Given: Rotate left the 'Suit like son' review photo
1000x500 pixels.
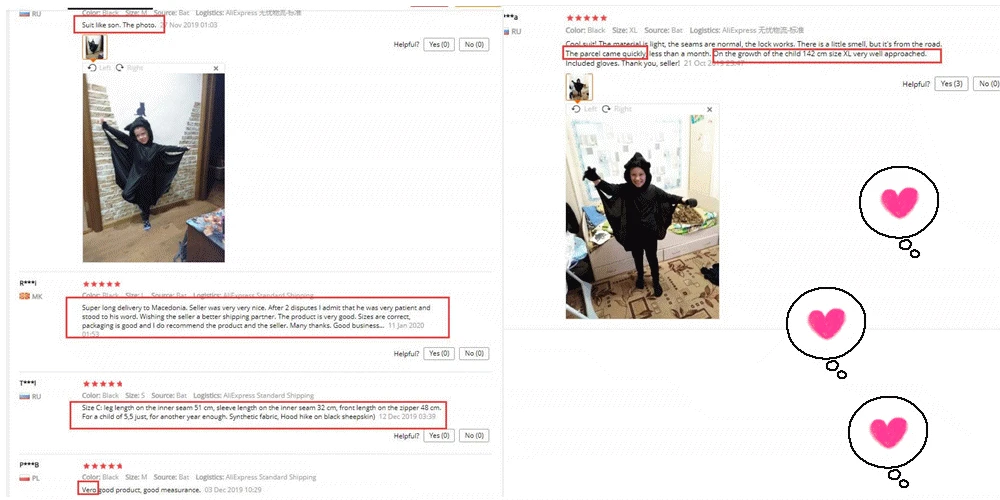Looking at the screenshot, I should (x=101, y=68).
